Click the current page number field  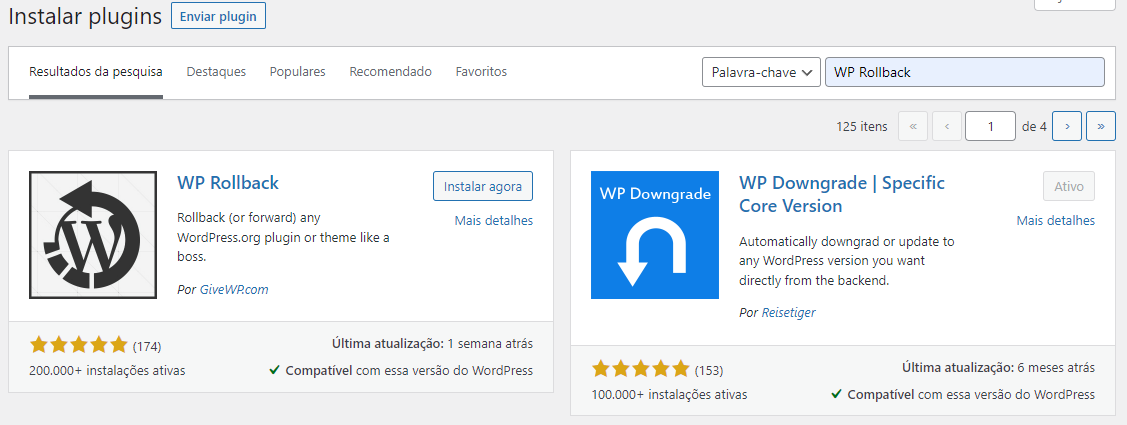pos(990,126)
